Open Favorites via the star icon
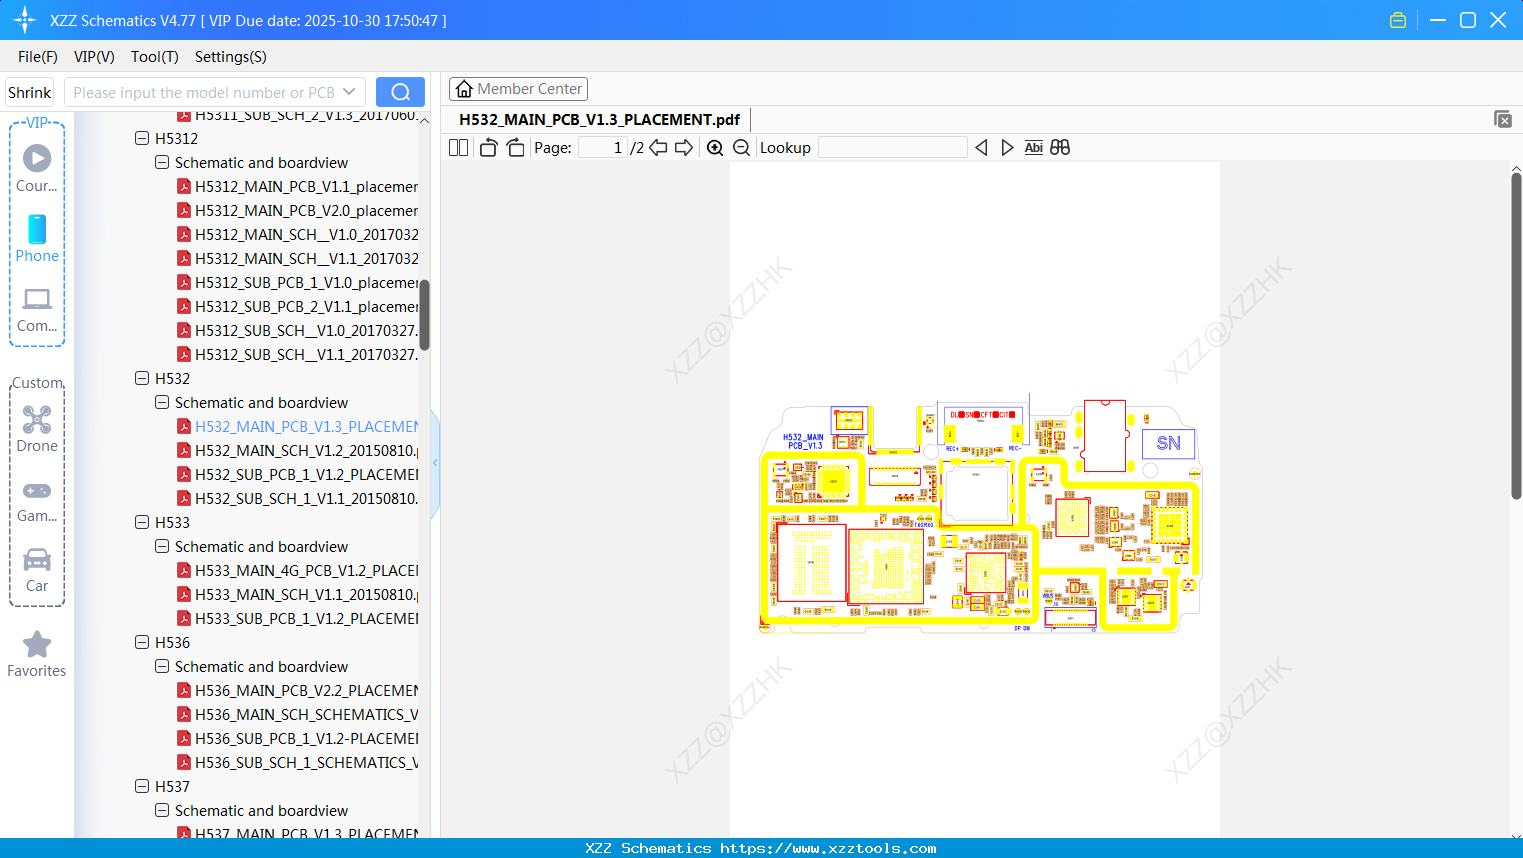Image resolution: width=1523 pixels, height=858 pixels. (x=37, y=644)
